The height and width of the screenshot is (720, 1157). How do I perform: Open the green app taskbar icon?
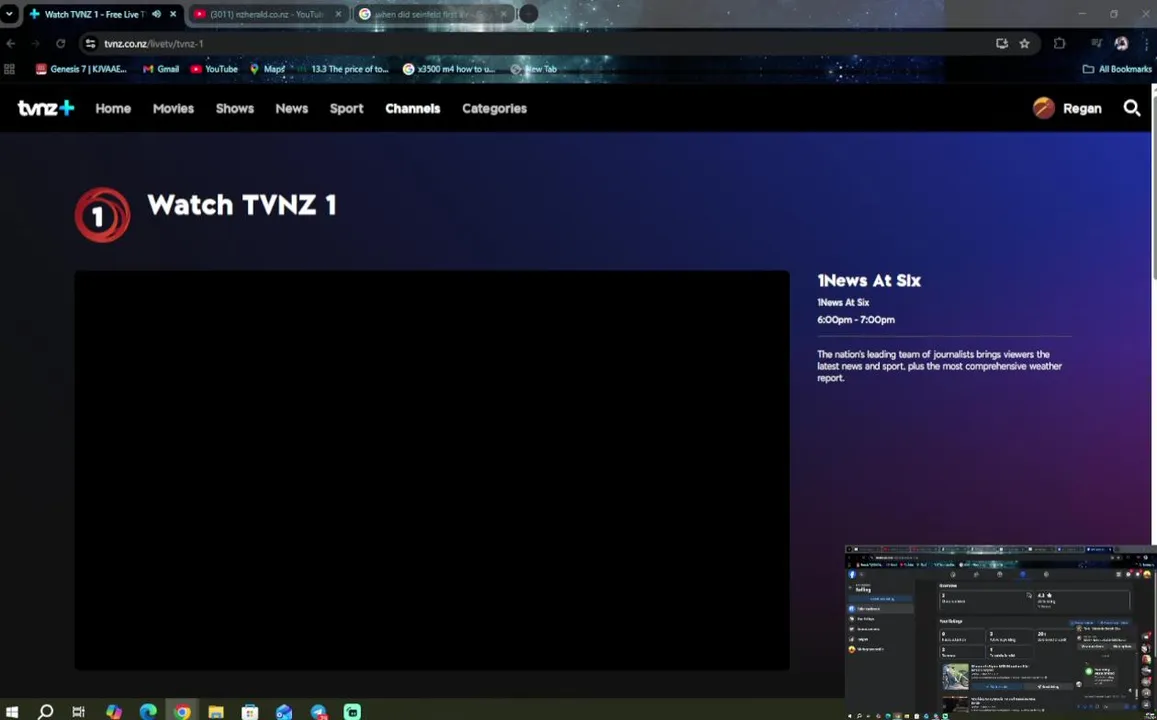352,711
